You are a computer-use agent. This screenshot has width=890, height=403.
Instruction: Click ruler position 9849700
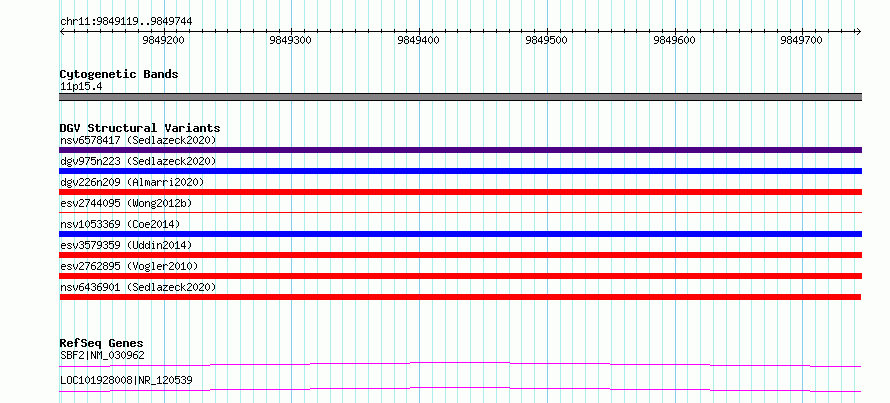click(x=802, y=40)
